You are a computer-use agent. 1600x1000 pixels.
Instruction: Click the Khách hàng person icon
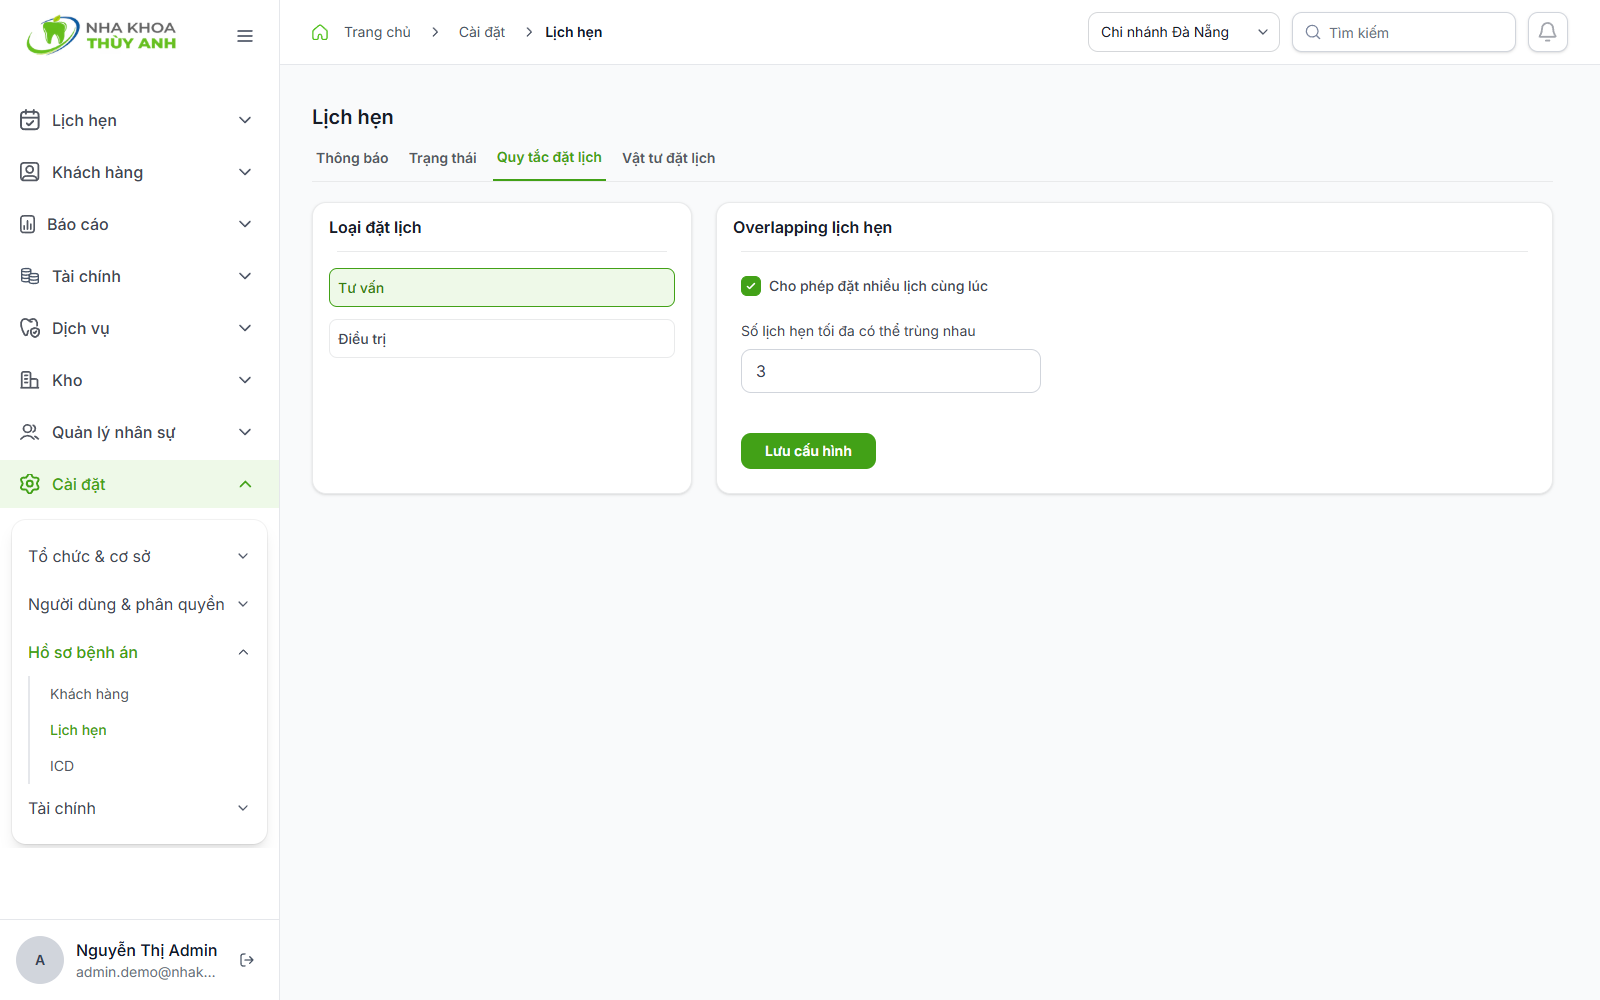[x=30, y=172]
